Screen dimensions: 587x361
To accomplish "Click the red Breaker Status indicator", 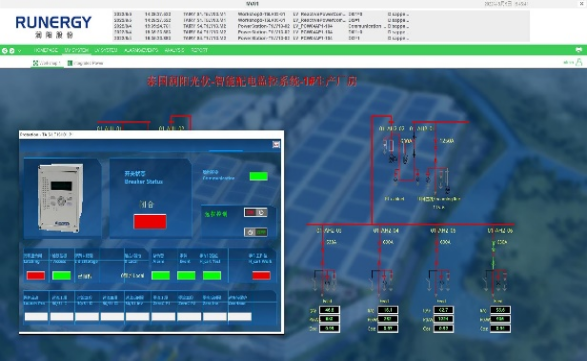I will [x=150, y=221].
